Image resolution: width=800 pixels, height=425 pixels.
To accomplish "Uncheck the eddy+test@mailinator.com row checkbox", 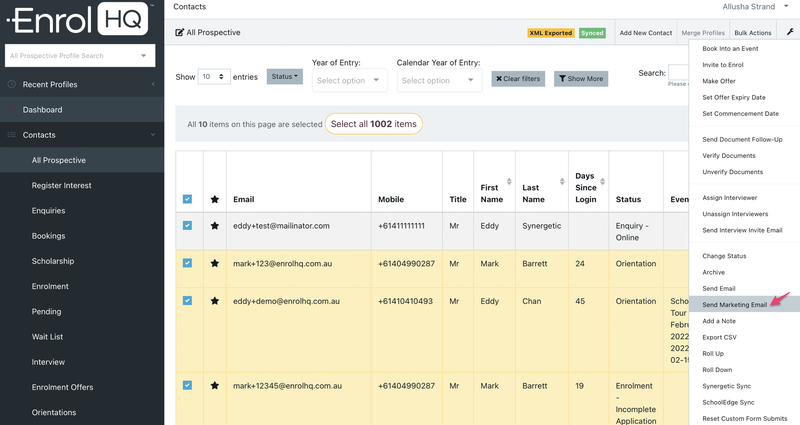I will 188,226.
